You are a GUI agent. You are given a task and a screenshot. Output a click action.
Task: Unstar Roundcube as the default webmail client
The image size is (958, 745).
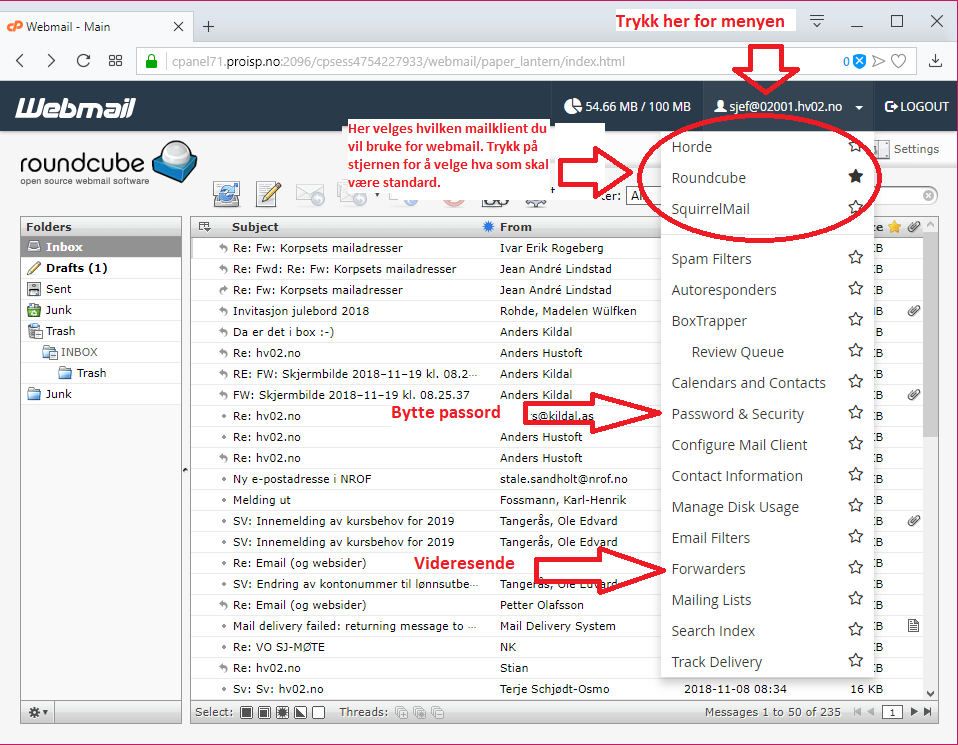(855, 177)
